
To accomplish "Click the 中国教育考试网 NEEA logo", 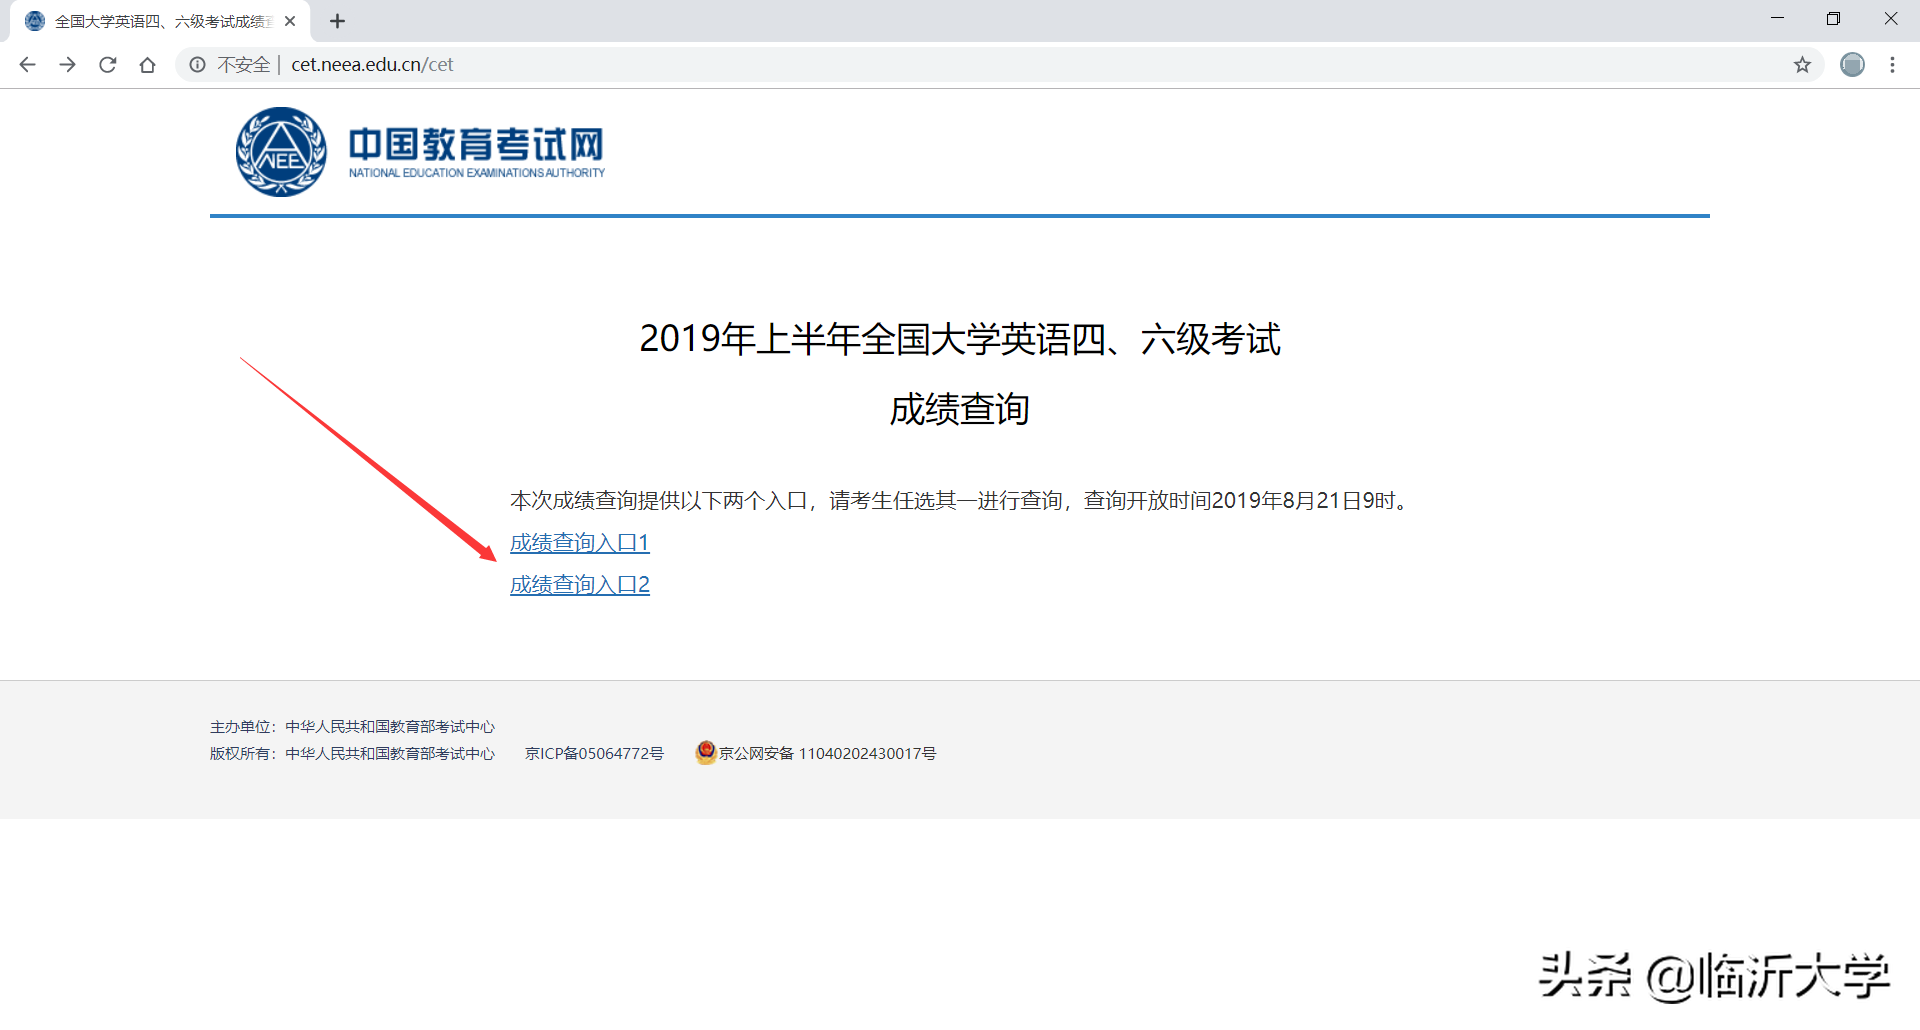I will [420, 152].
